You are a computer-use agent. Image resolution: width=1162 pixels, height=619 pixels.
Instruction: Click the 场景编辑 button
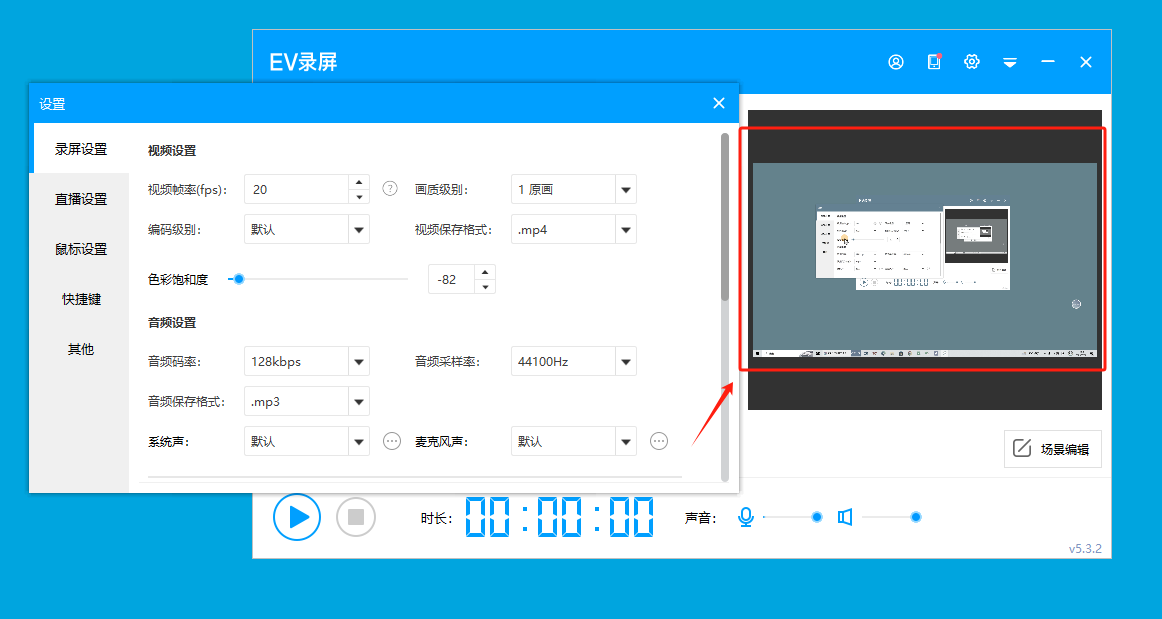click(x=1052, y=449)
